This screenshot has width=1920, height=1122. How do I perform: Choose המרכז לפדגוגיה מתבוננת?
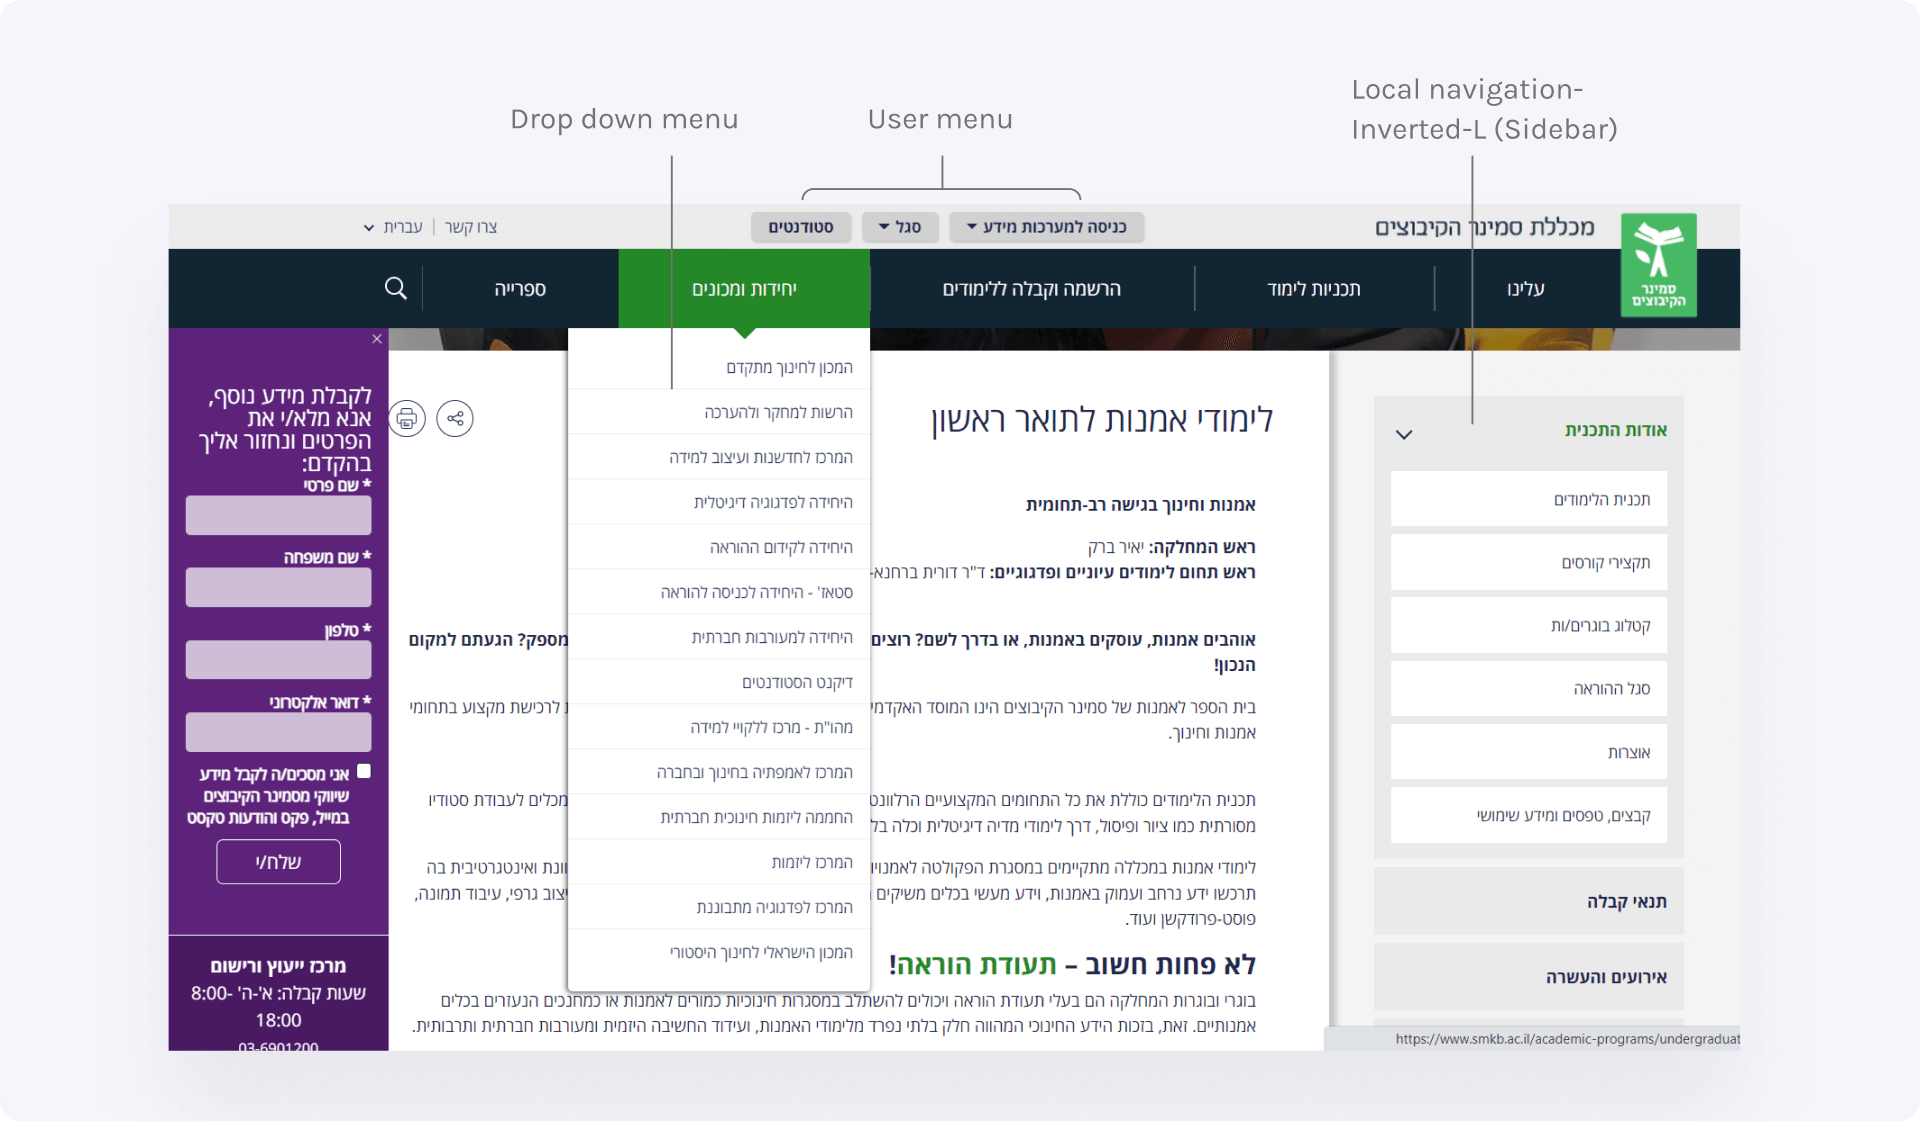tap(719, 907)
